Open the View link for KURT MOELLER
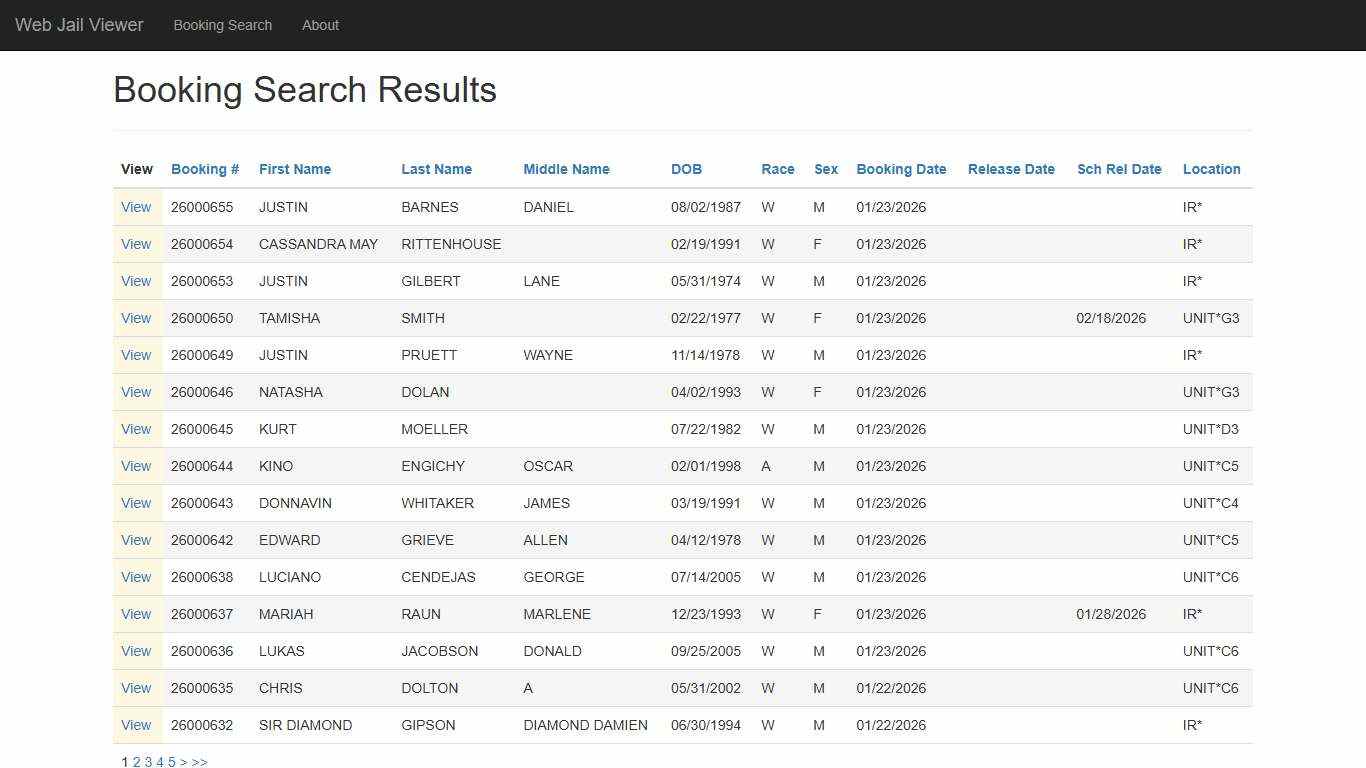 point(136,429)
